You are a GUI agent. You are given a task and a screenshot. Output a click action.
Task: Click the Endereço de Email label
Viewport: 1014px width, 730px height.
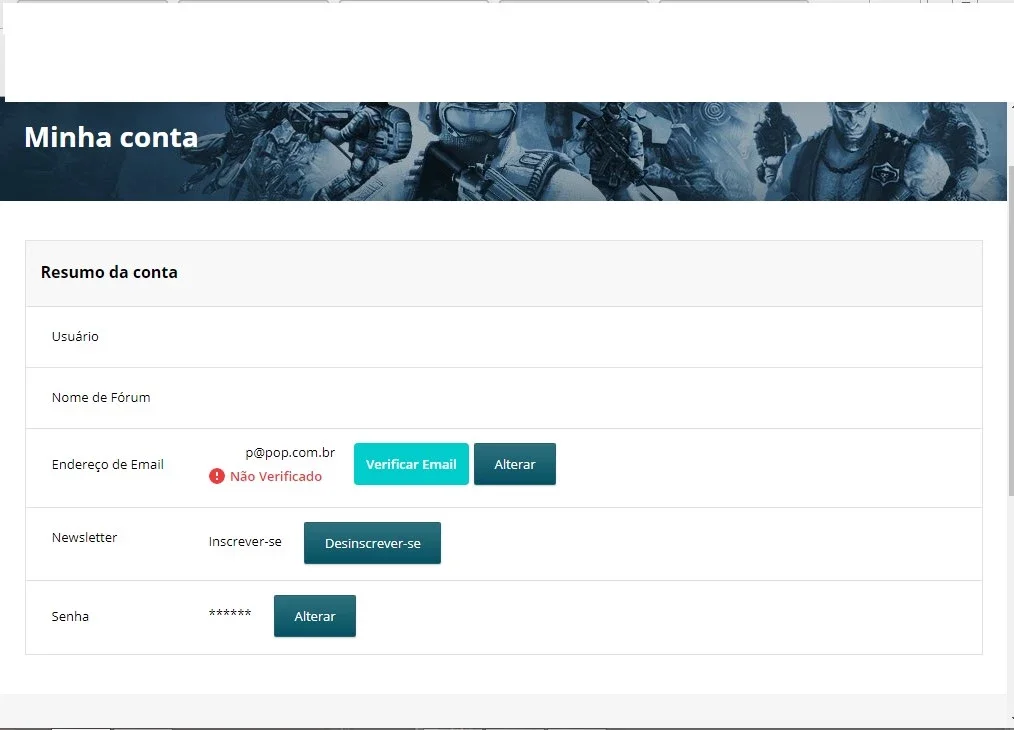[108, 464]
